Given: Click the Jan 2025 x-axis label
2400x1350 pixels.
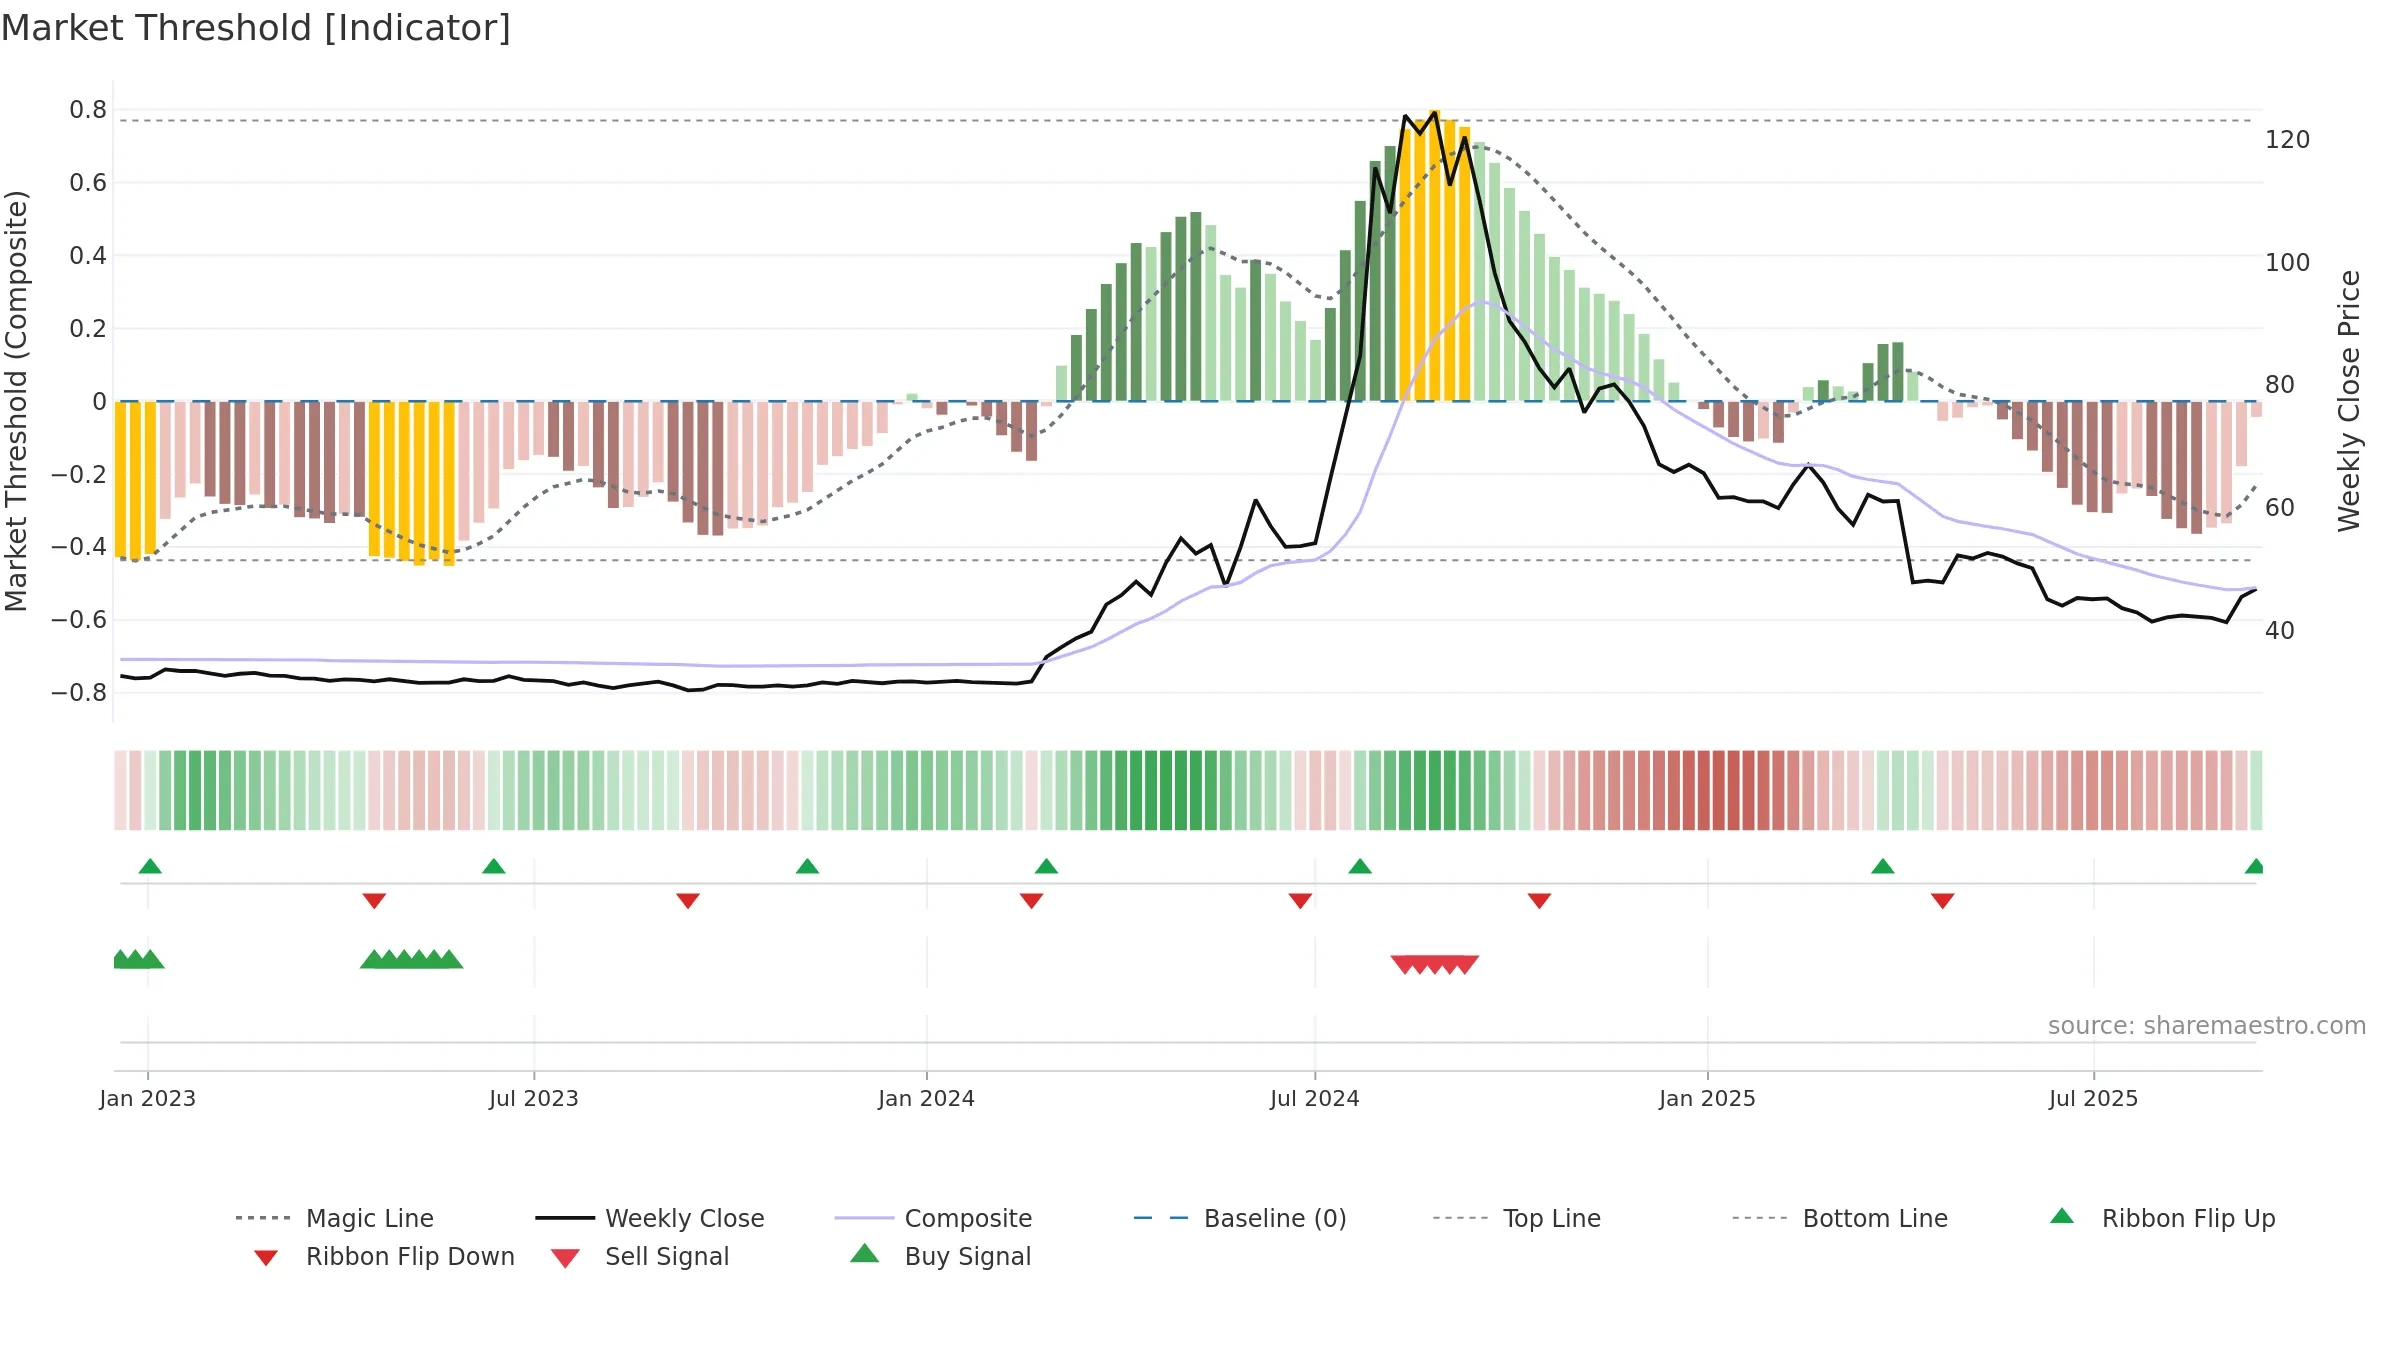Looking at the screenshot, I should pyautogui.click(x=1707, y=1098).
